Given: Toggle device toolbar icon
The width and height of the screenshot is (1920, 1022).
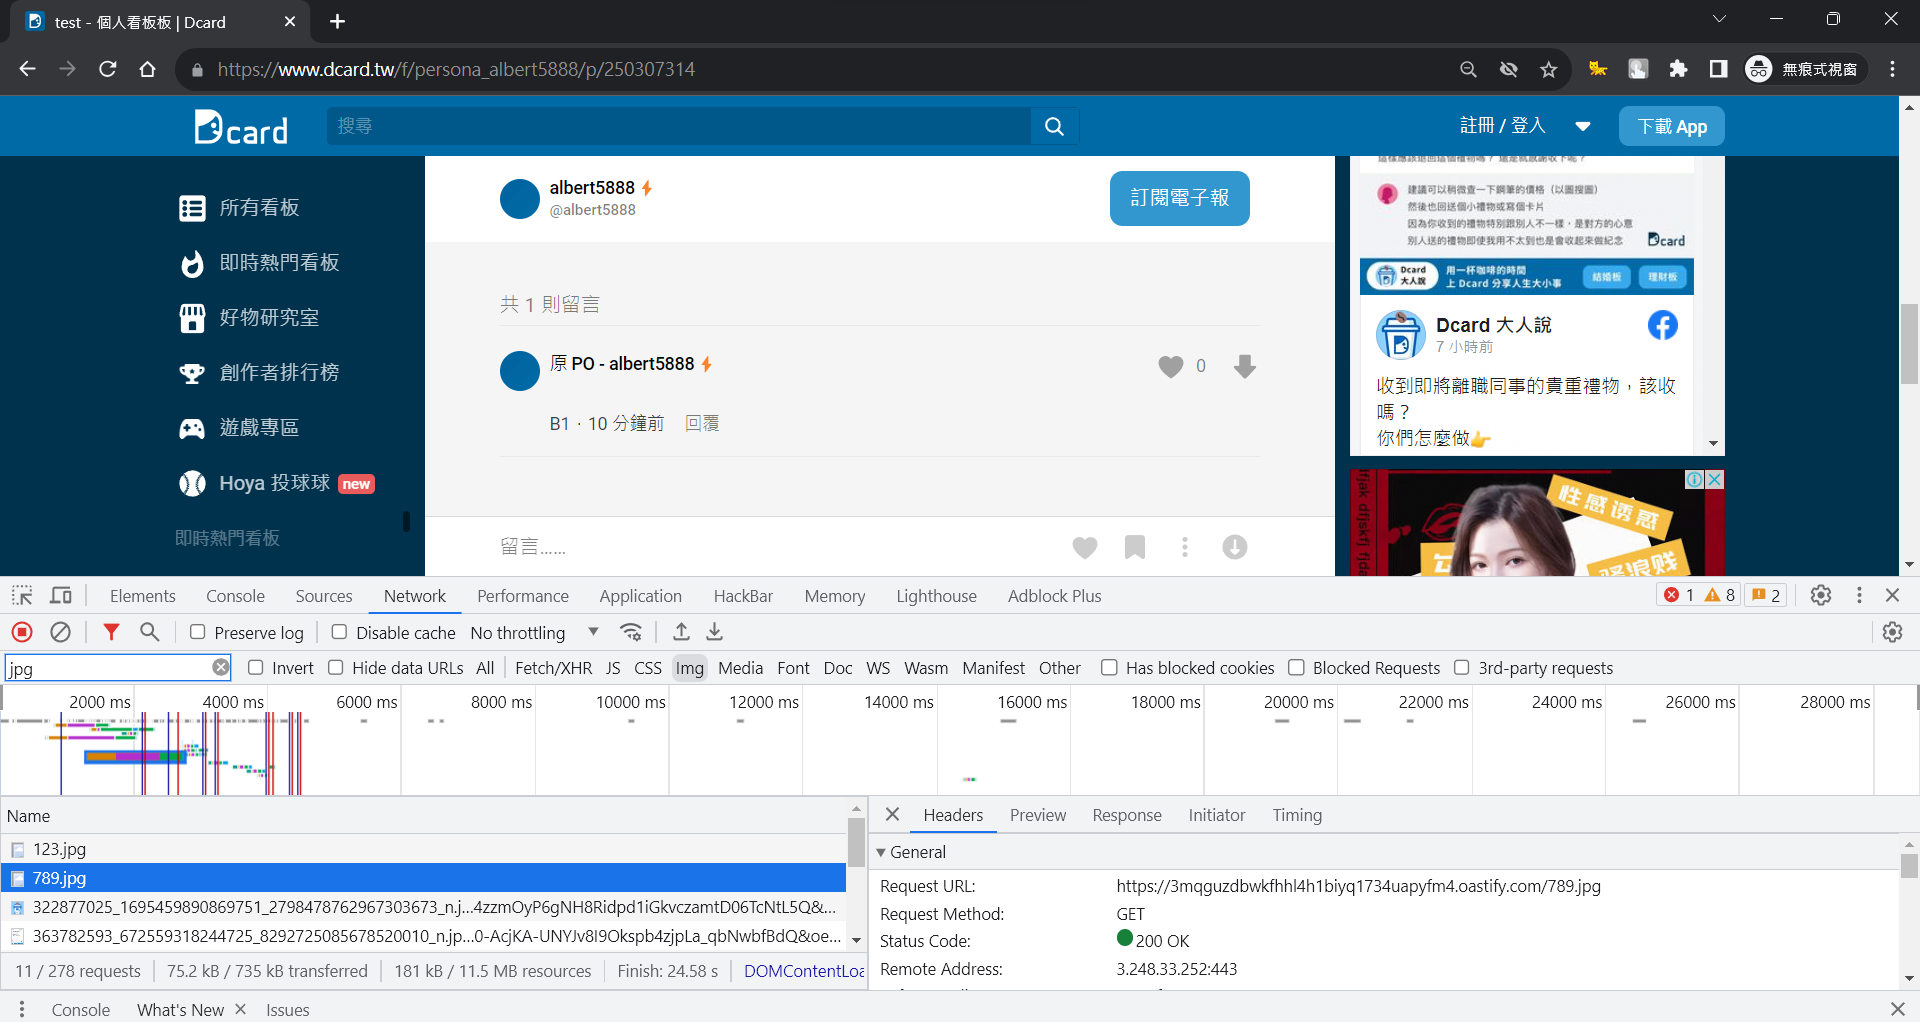Looking at the screenshot, I should click(x=61, y=595).
